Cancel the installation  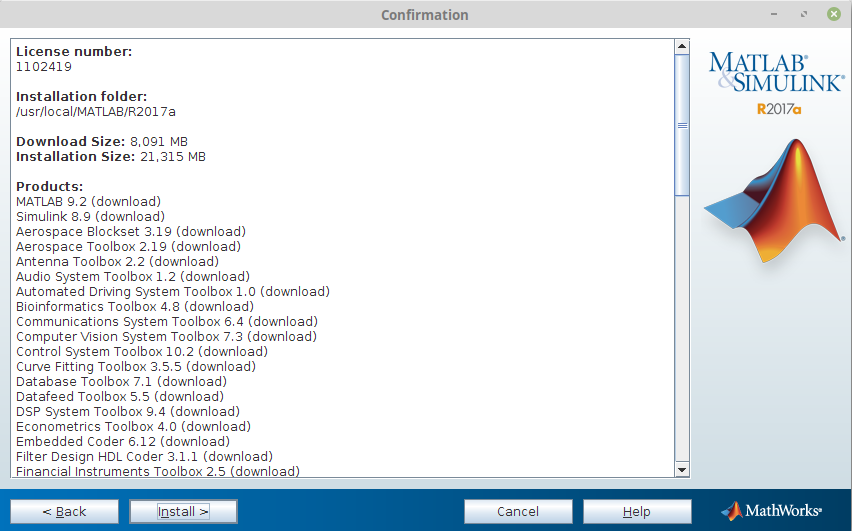pyautogui.click(x=518, y=511)
